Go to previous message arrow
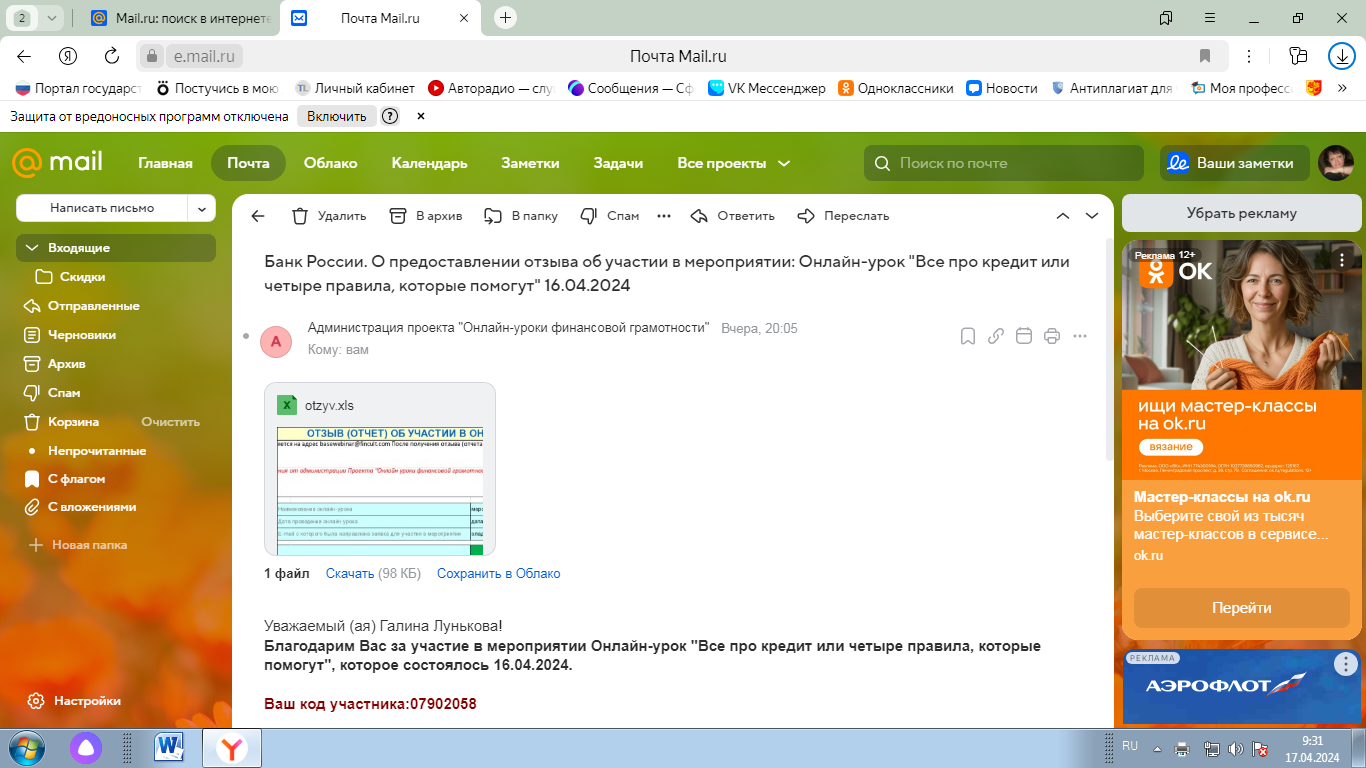The height and width of the screenshot is (768, 1366). coord(1063,216)
